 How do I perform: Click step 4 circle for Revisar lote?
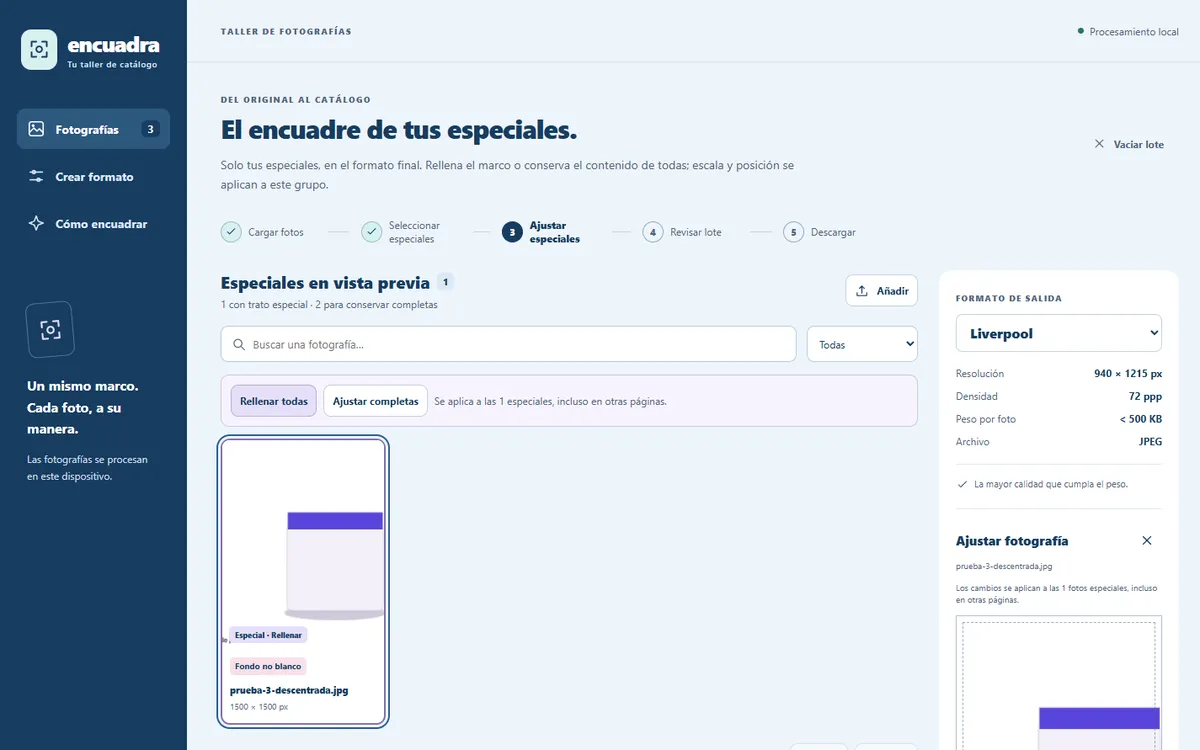coord(653,232)
